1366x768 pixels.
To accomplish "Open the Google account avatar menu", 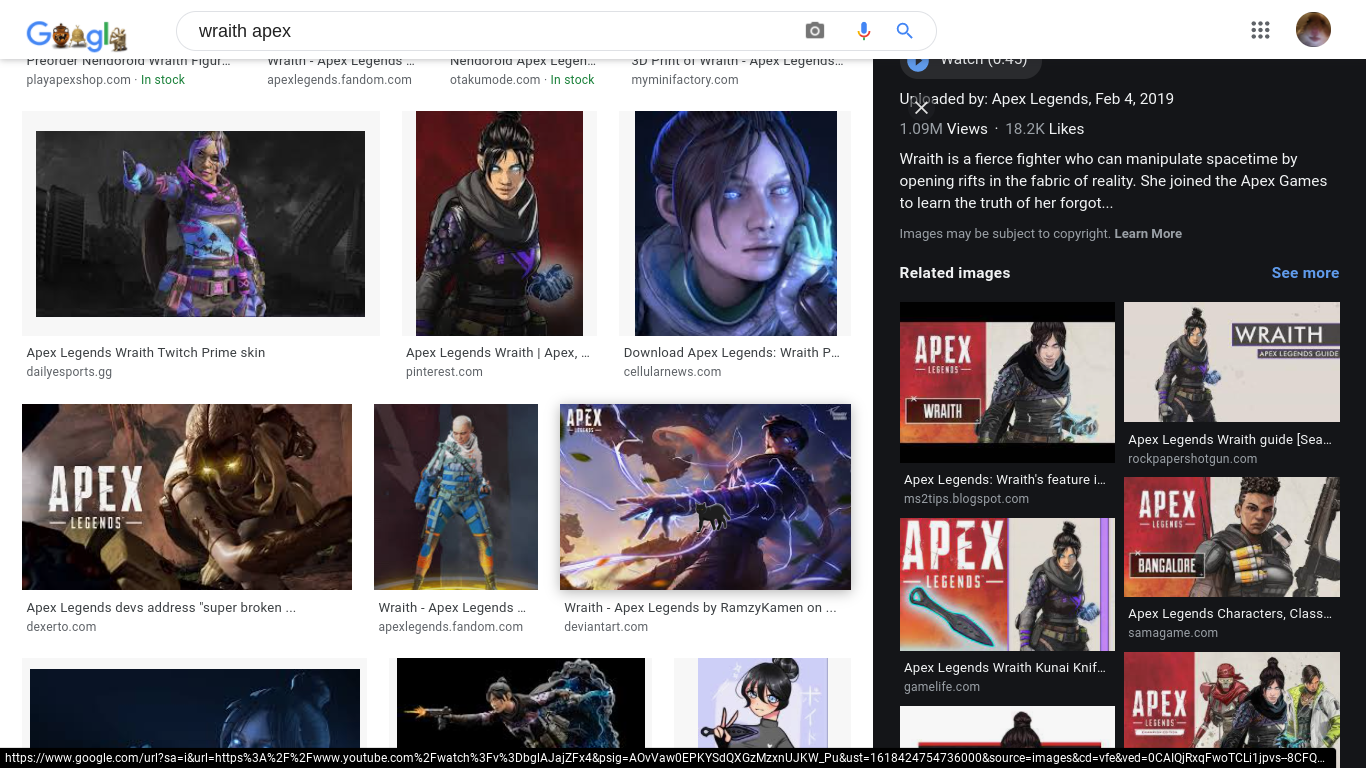I will click(x=1313, y=30).
